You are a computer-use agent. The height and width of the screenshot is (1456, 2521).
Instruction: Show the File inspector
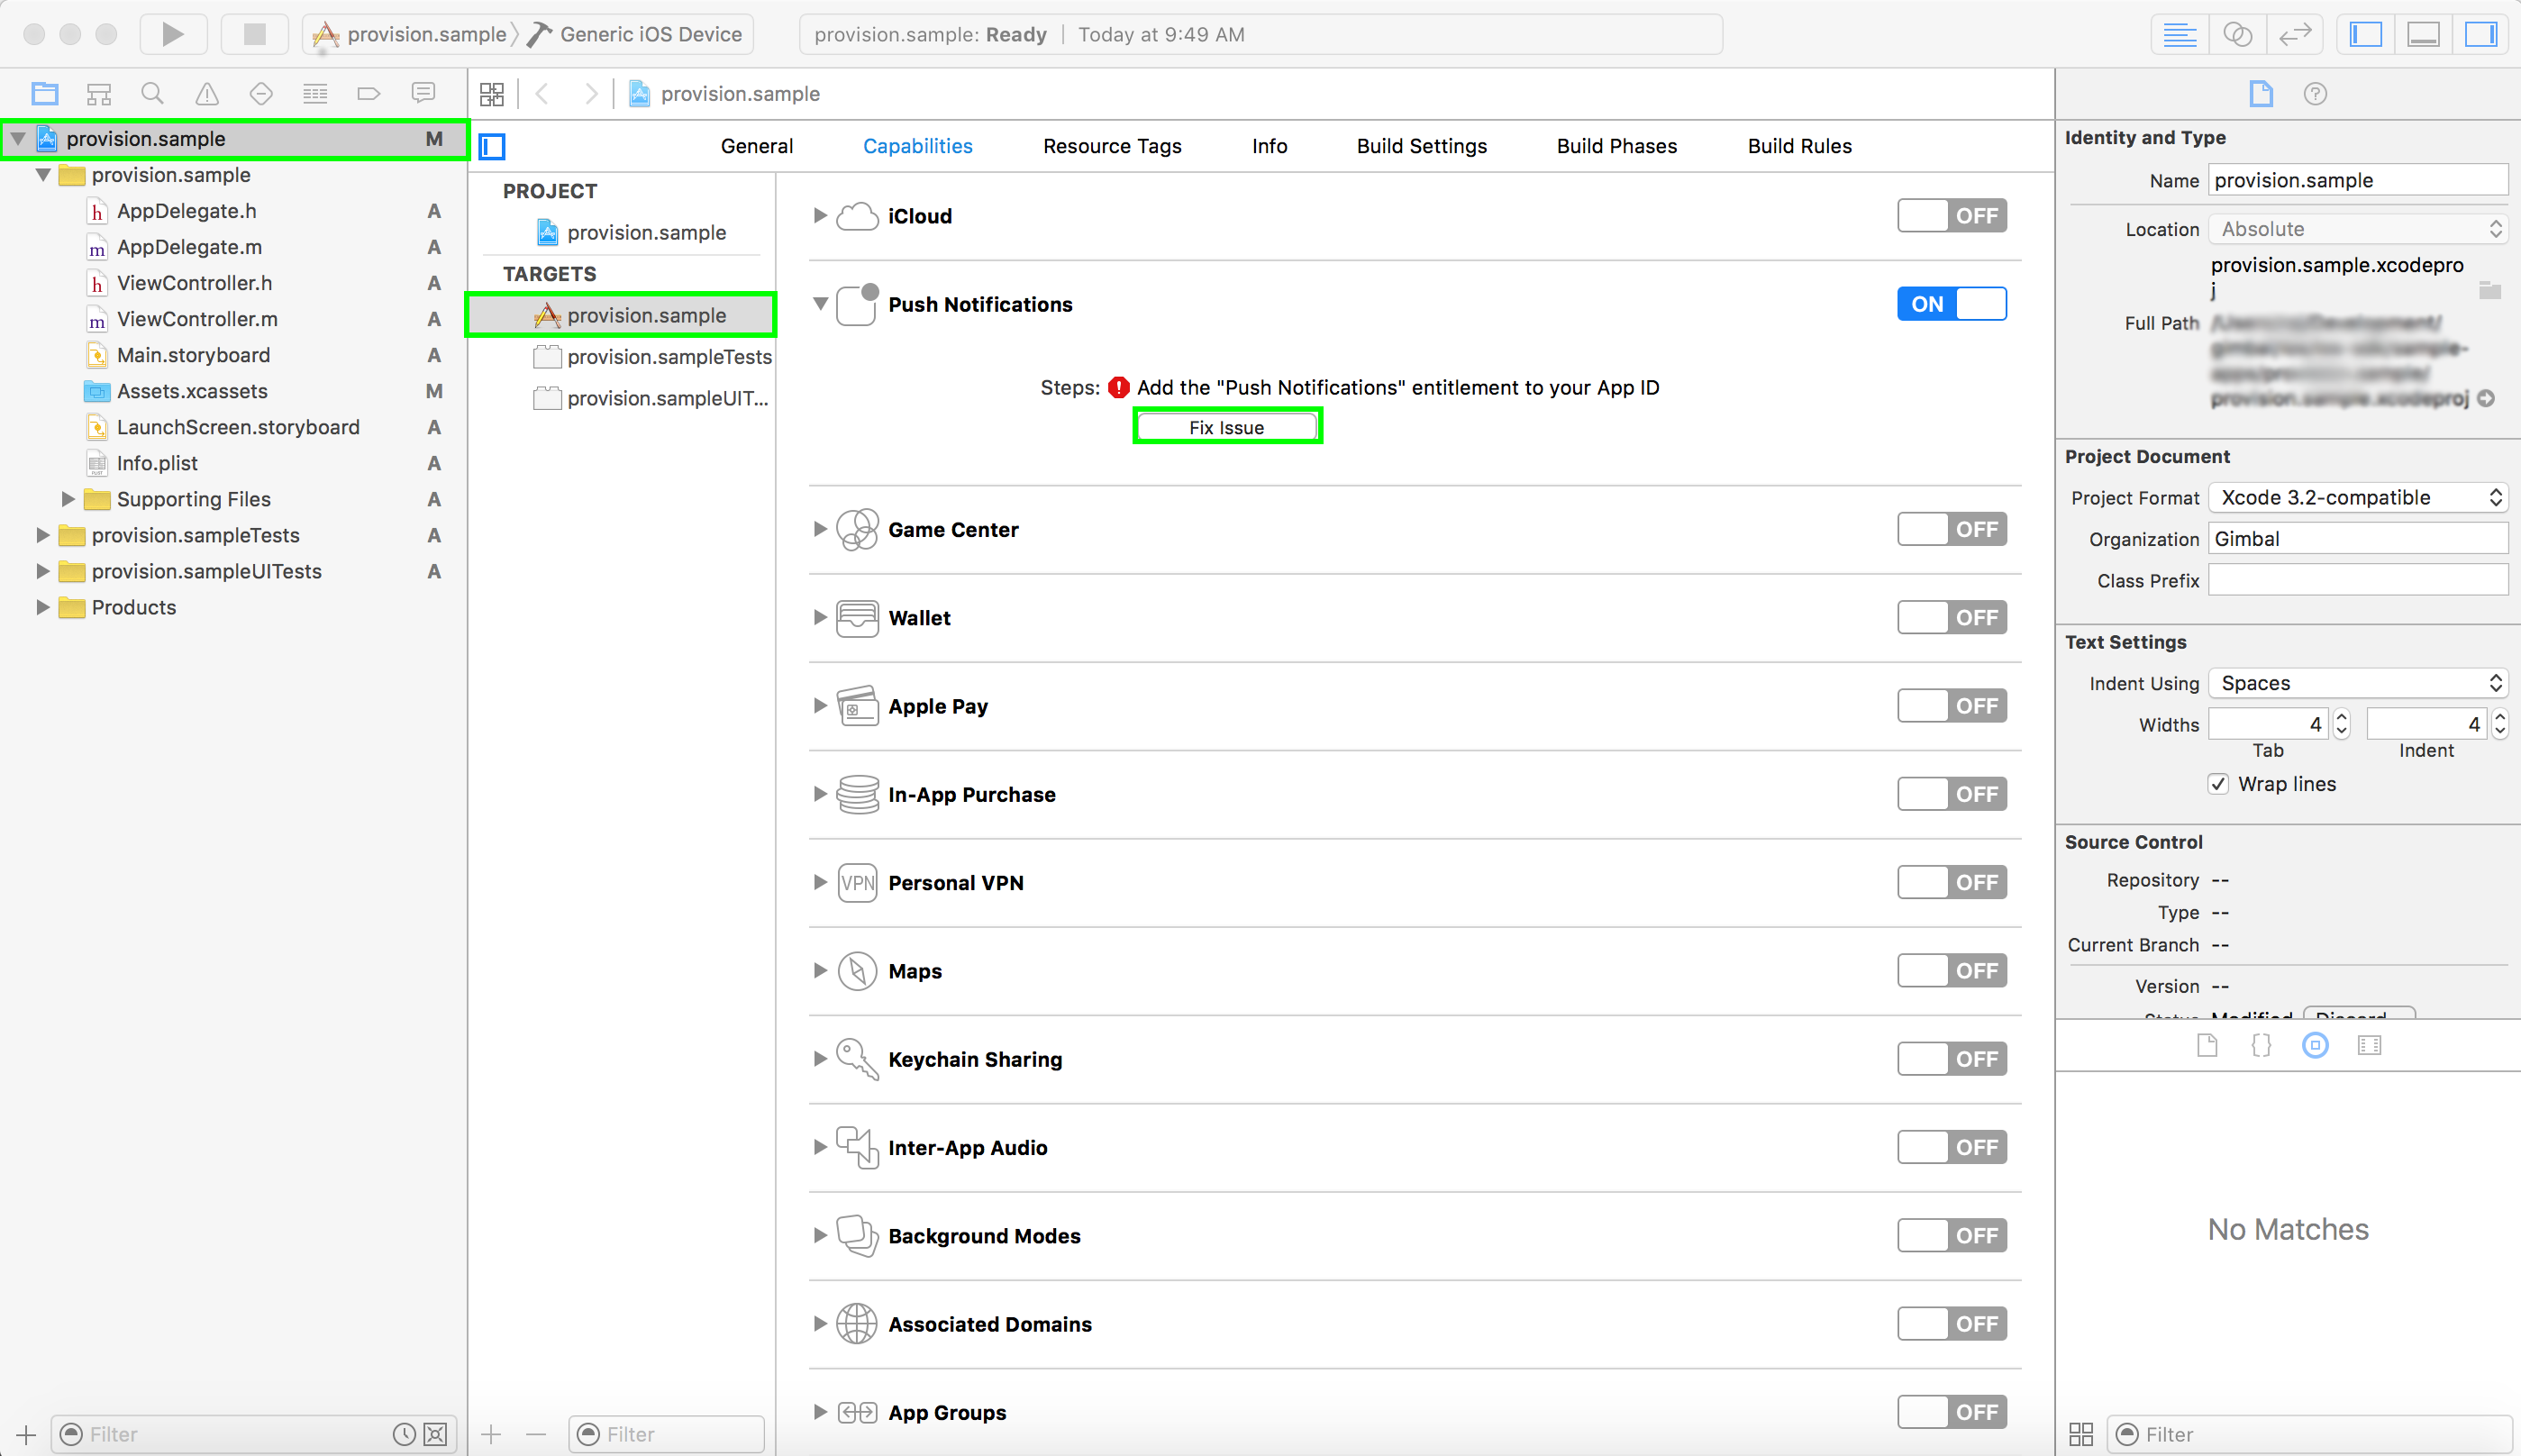click(2261, 94)
